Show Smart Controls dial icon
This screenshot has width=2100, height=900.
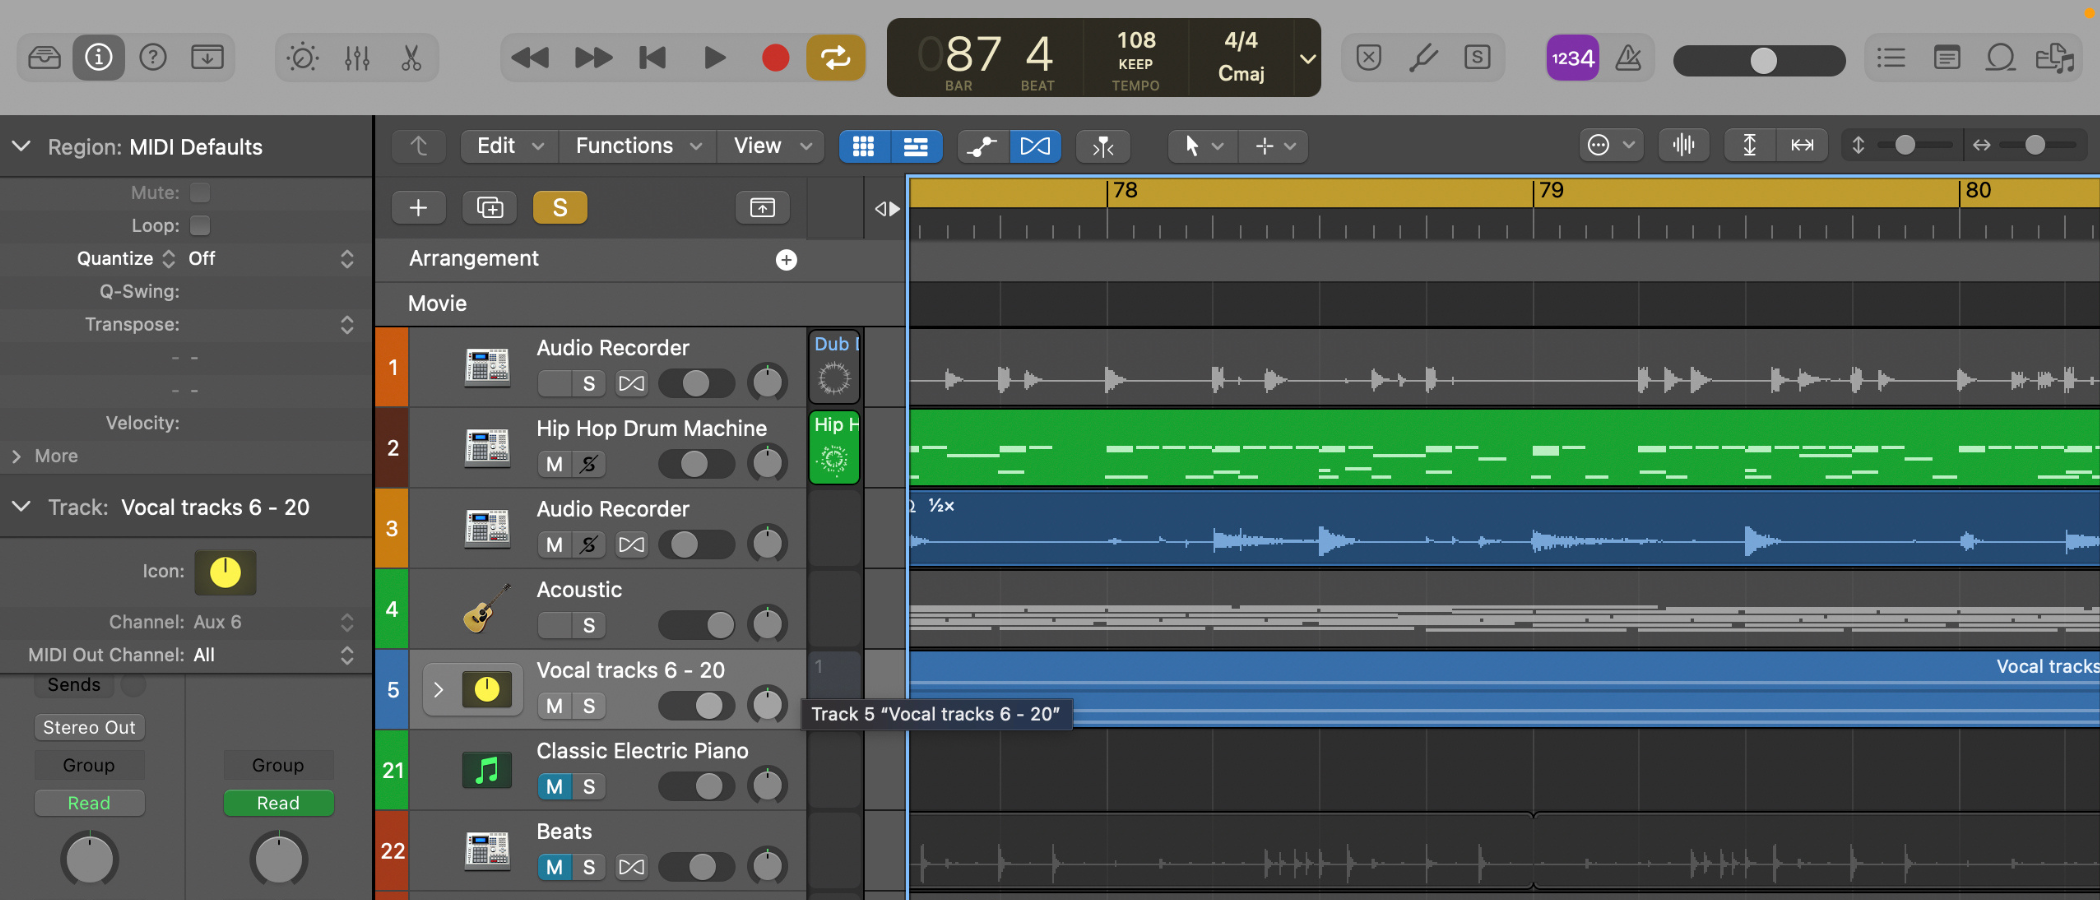click(x=302, y=58)
